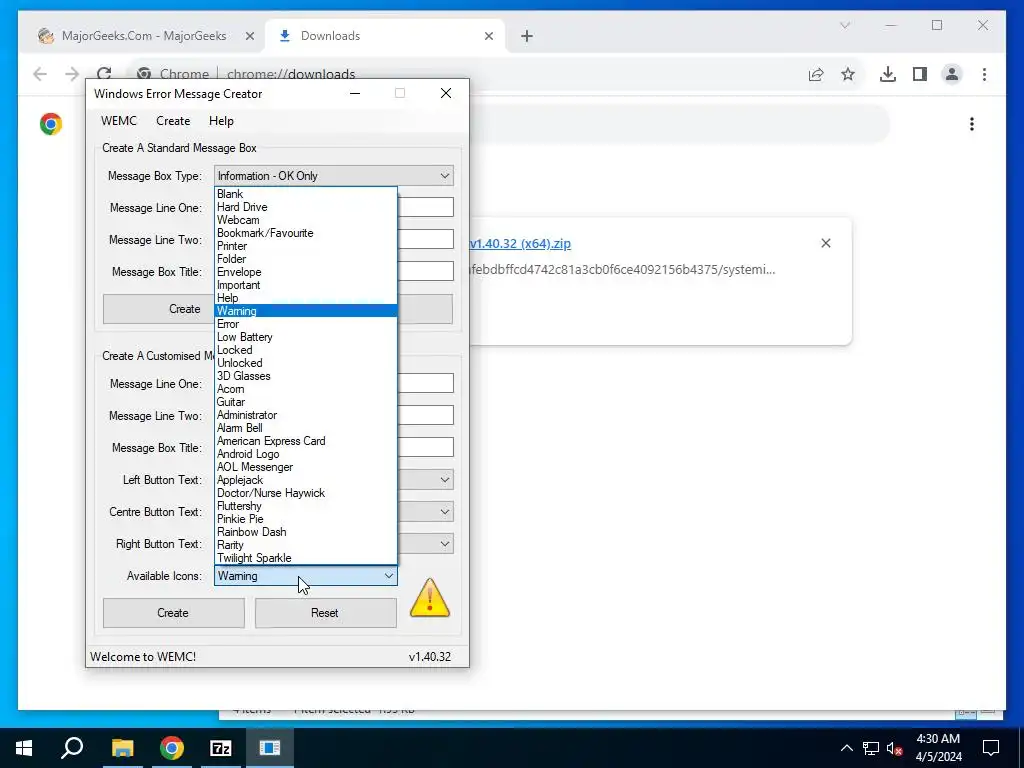Click Create in the customised message section
Viewport: 1024px width, 768px height.
pyautogui.click(x=173, y=613)
